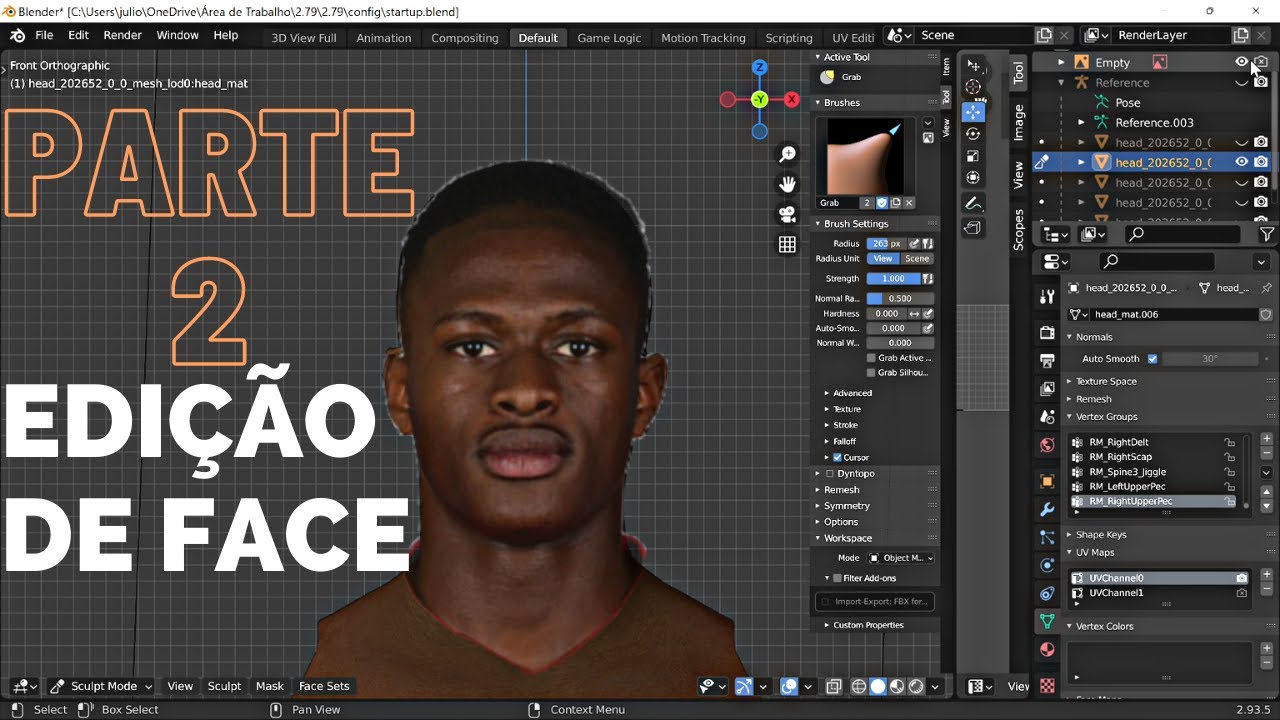
Task: Open the World properties tab
Action: click(1047, 445)
